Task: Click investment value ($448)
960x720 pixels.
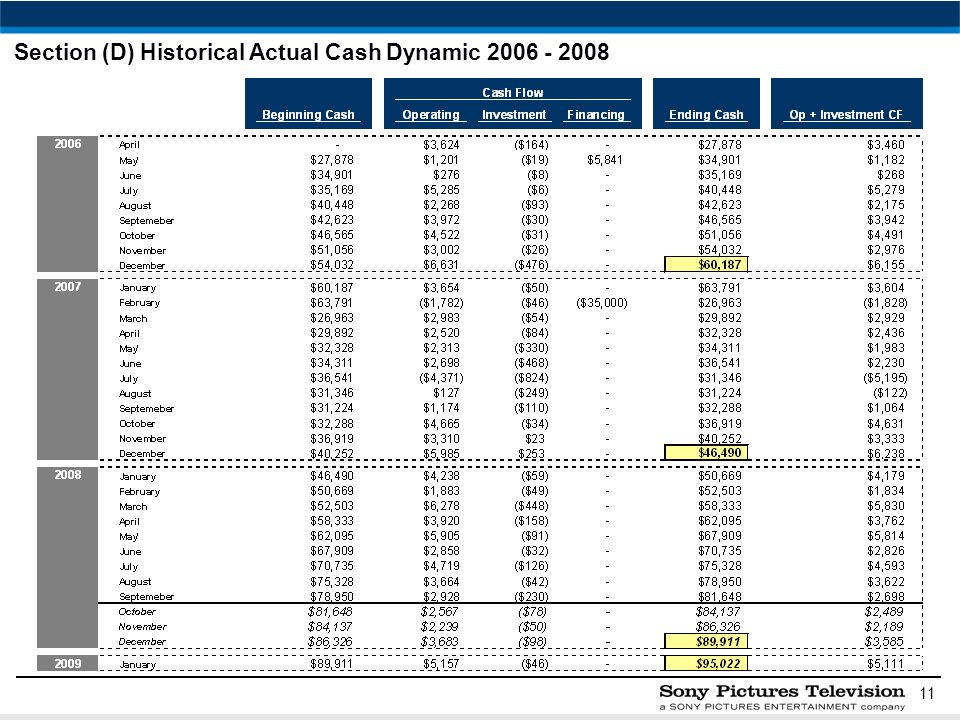Action: coord(531,506)
